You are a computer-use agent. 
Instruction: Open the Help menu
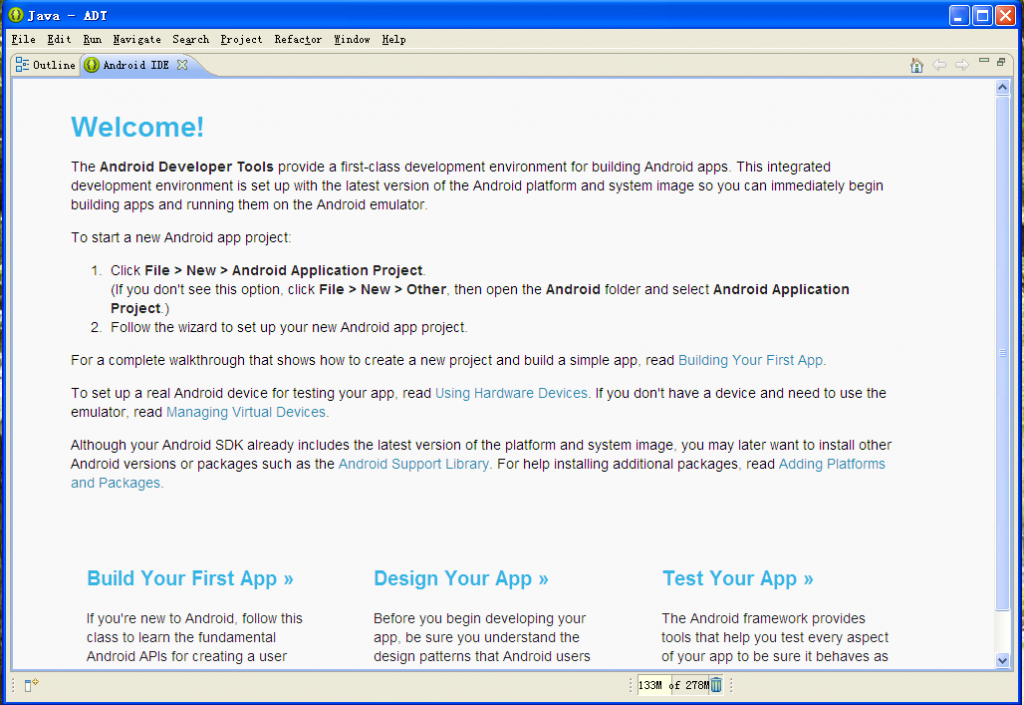[x=394, y=39]
